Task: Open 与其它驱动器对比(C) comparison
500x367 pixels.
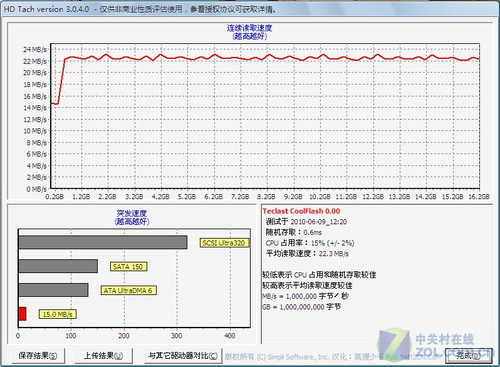Action: coord(183,356)
